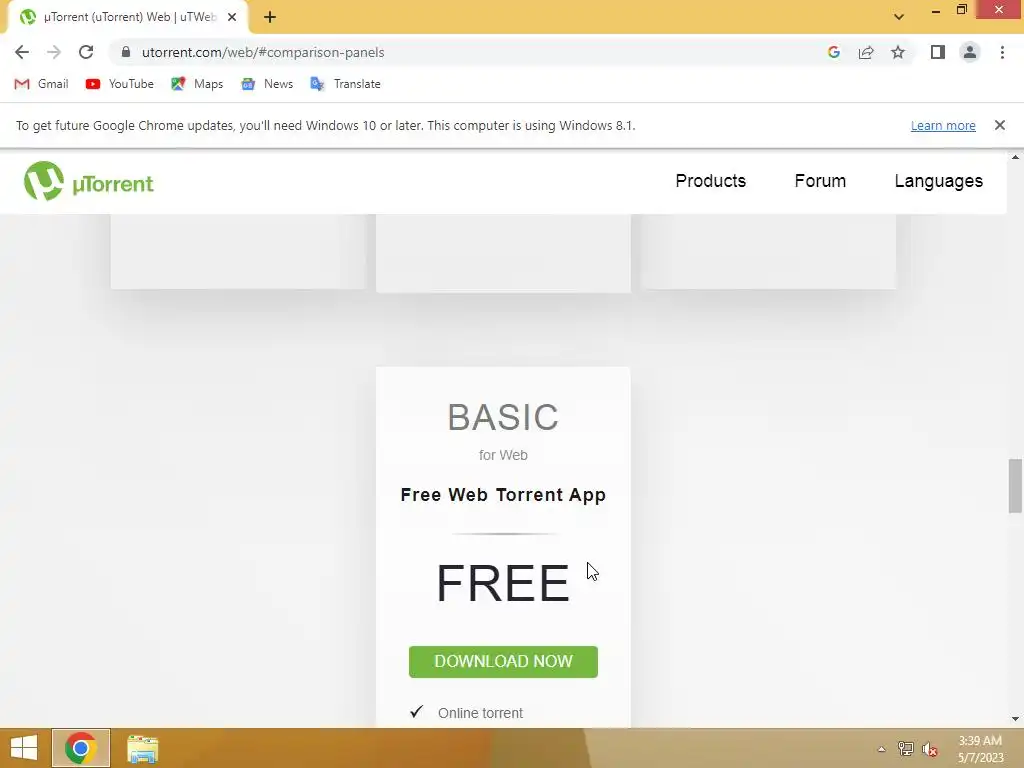Open Gmail bookmark
This screenshot has width=1024, height=768.
[41, 84]
